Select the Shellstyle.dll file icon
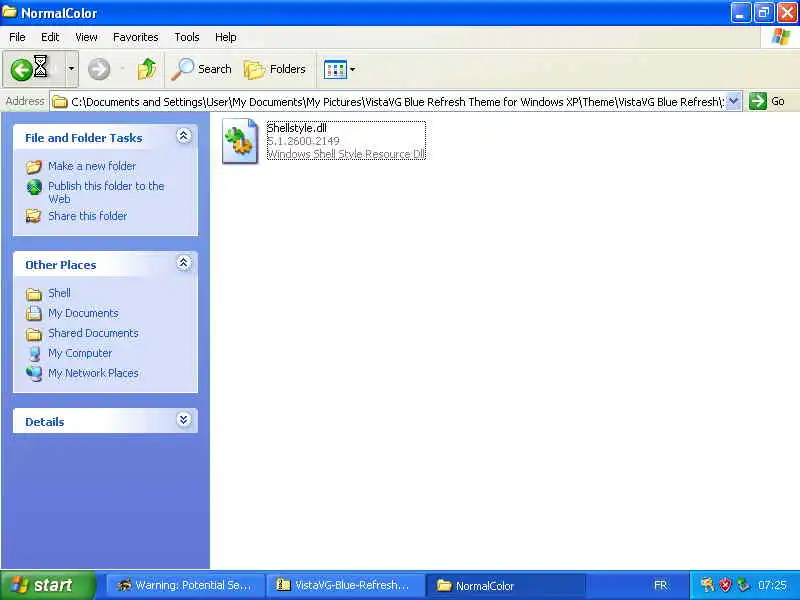The image size is (800, 600). pyautogui.click(x=240, y=141)
